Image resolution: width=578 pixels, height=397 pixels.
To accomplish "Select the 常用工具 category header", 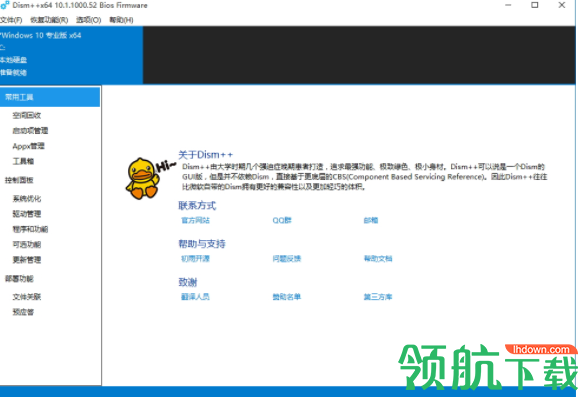I will (x=50, y=97).
